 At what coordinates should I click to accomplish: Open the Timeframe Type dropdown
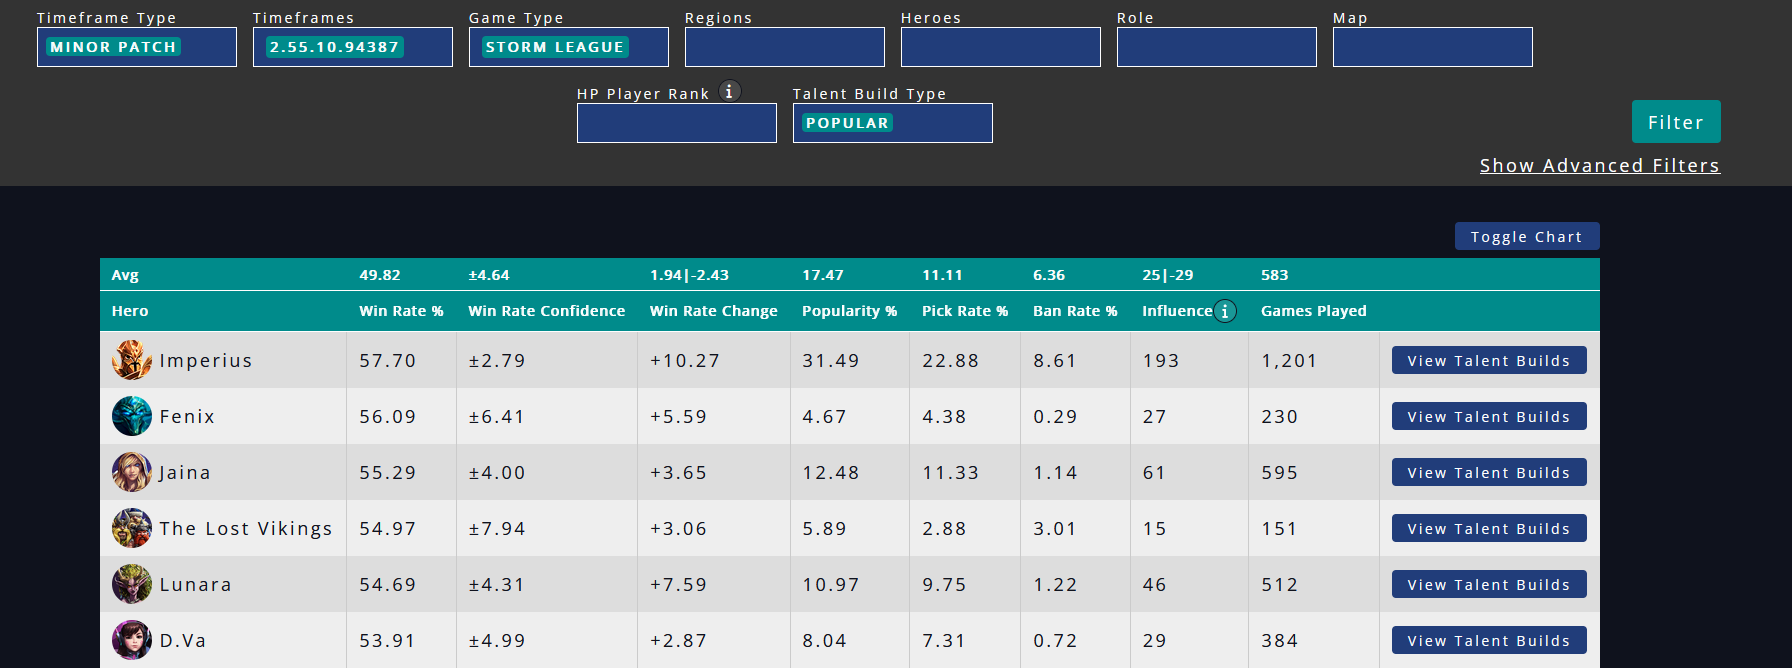pos(137,47)
